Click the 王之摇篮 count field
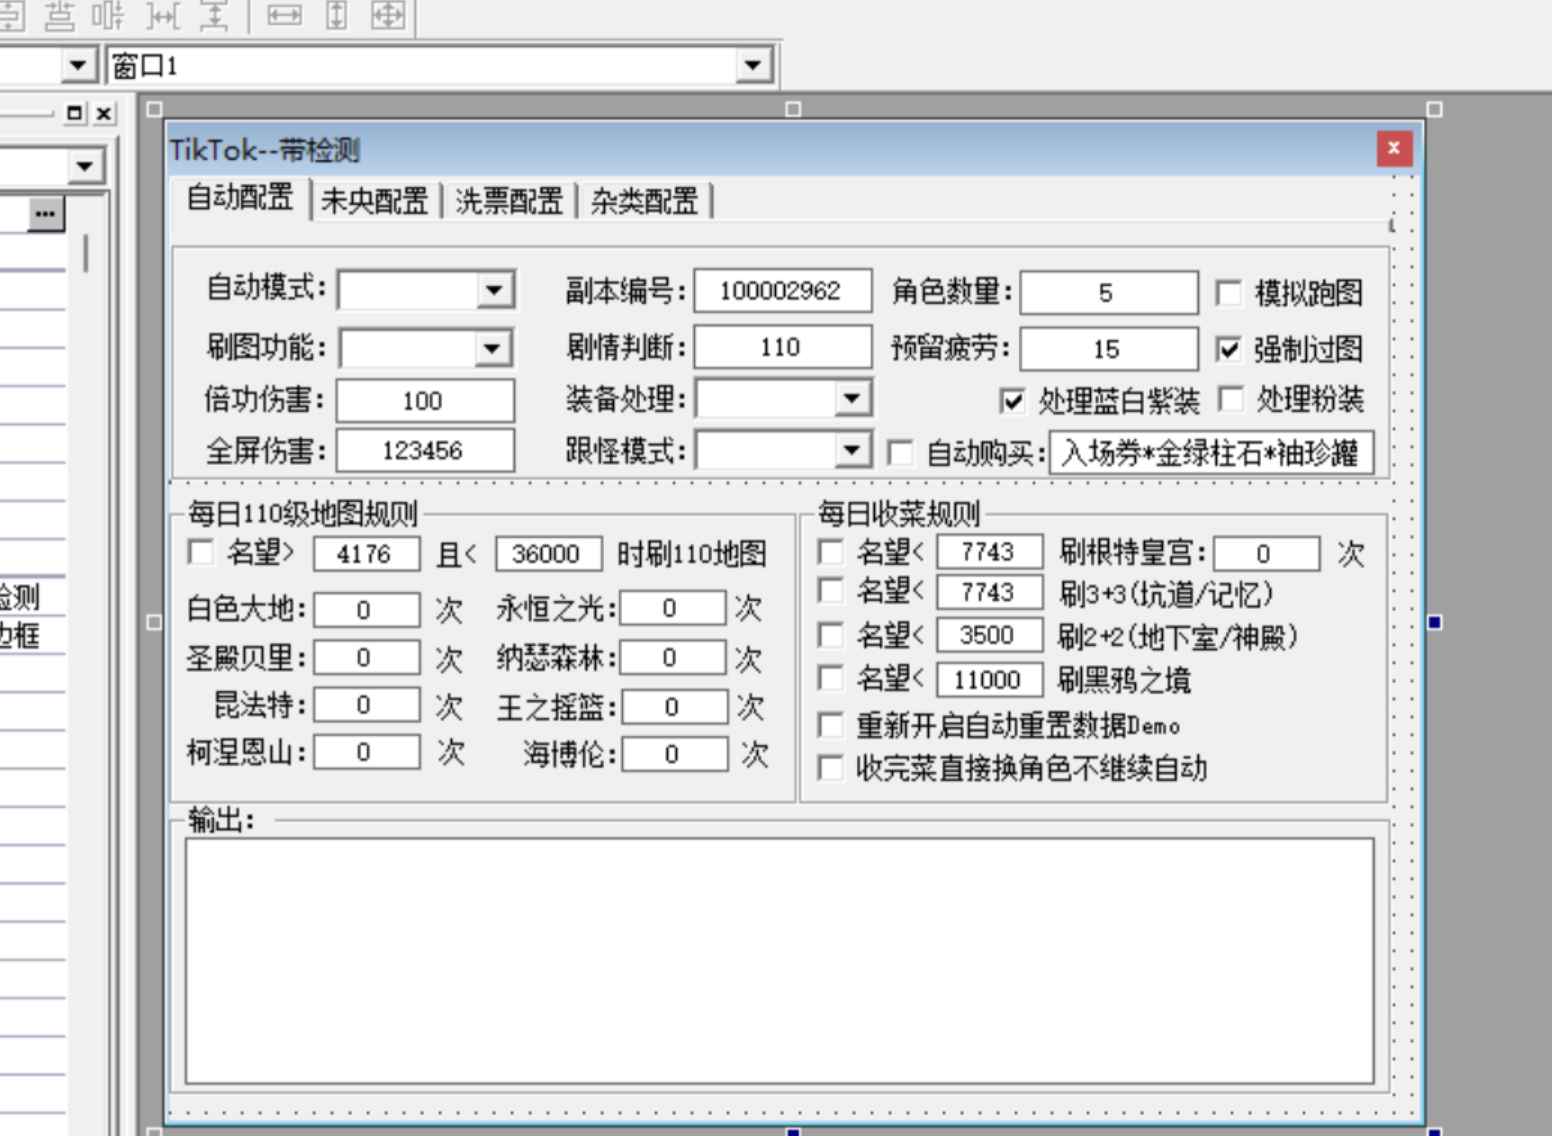The image size is (1552, 1136). (x=674, y=707)
